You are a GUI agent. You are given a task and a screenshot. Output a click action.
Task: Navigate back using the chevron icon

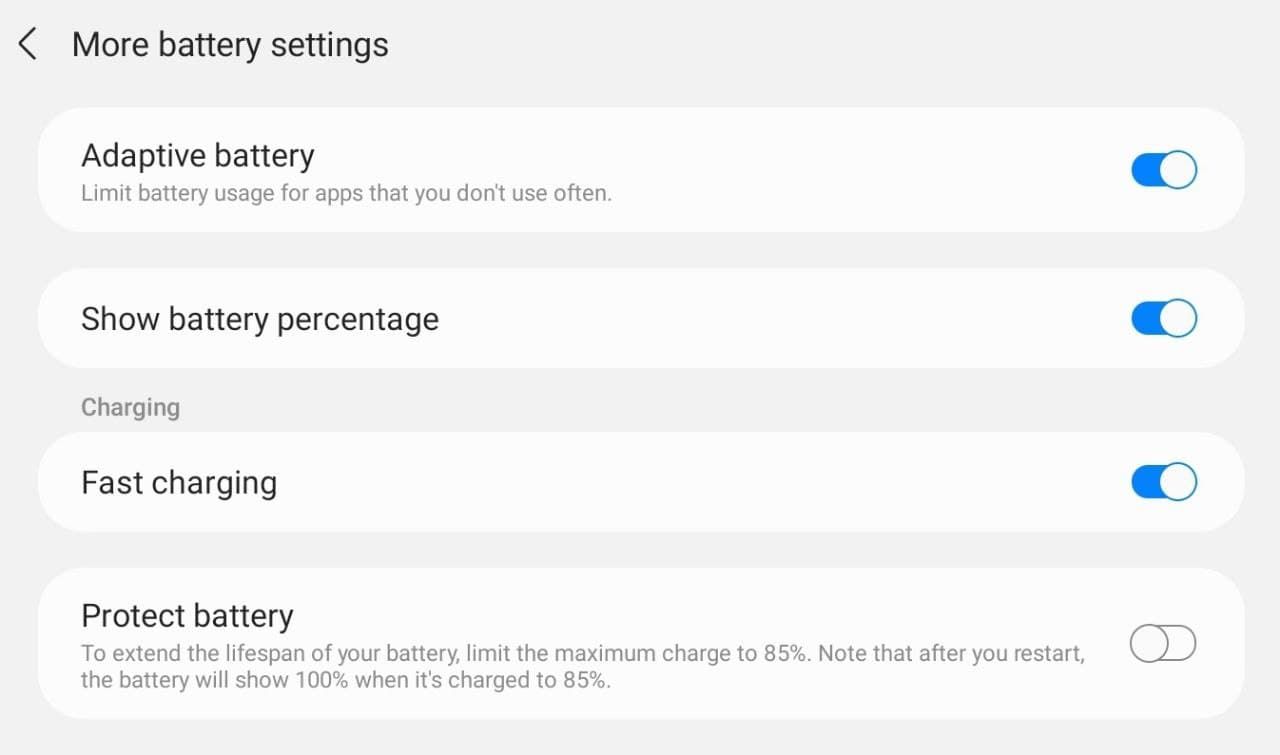coord(26,43)
